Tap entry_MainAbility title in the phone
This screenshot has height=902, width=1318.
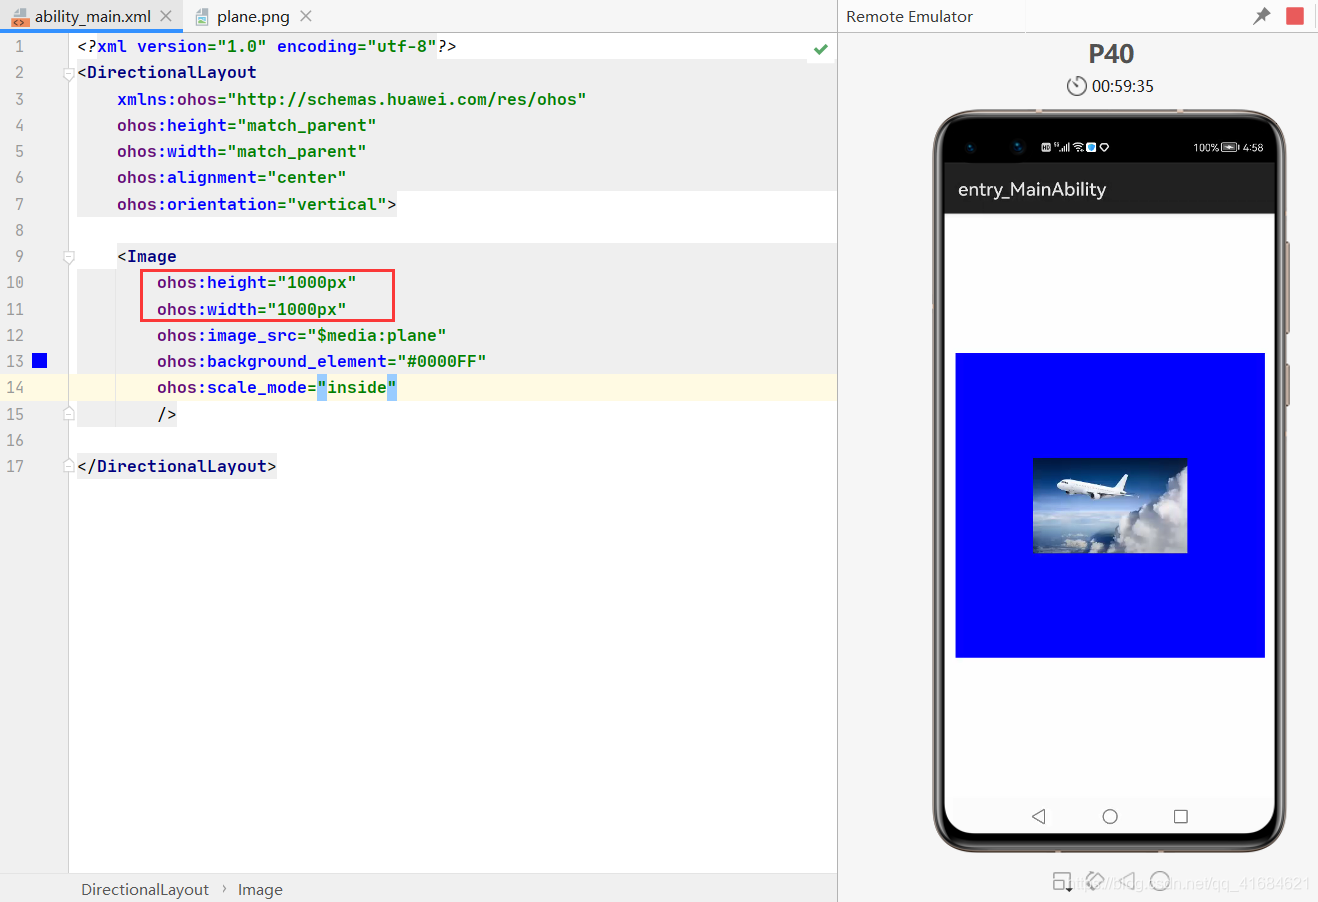[1032, 189]
